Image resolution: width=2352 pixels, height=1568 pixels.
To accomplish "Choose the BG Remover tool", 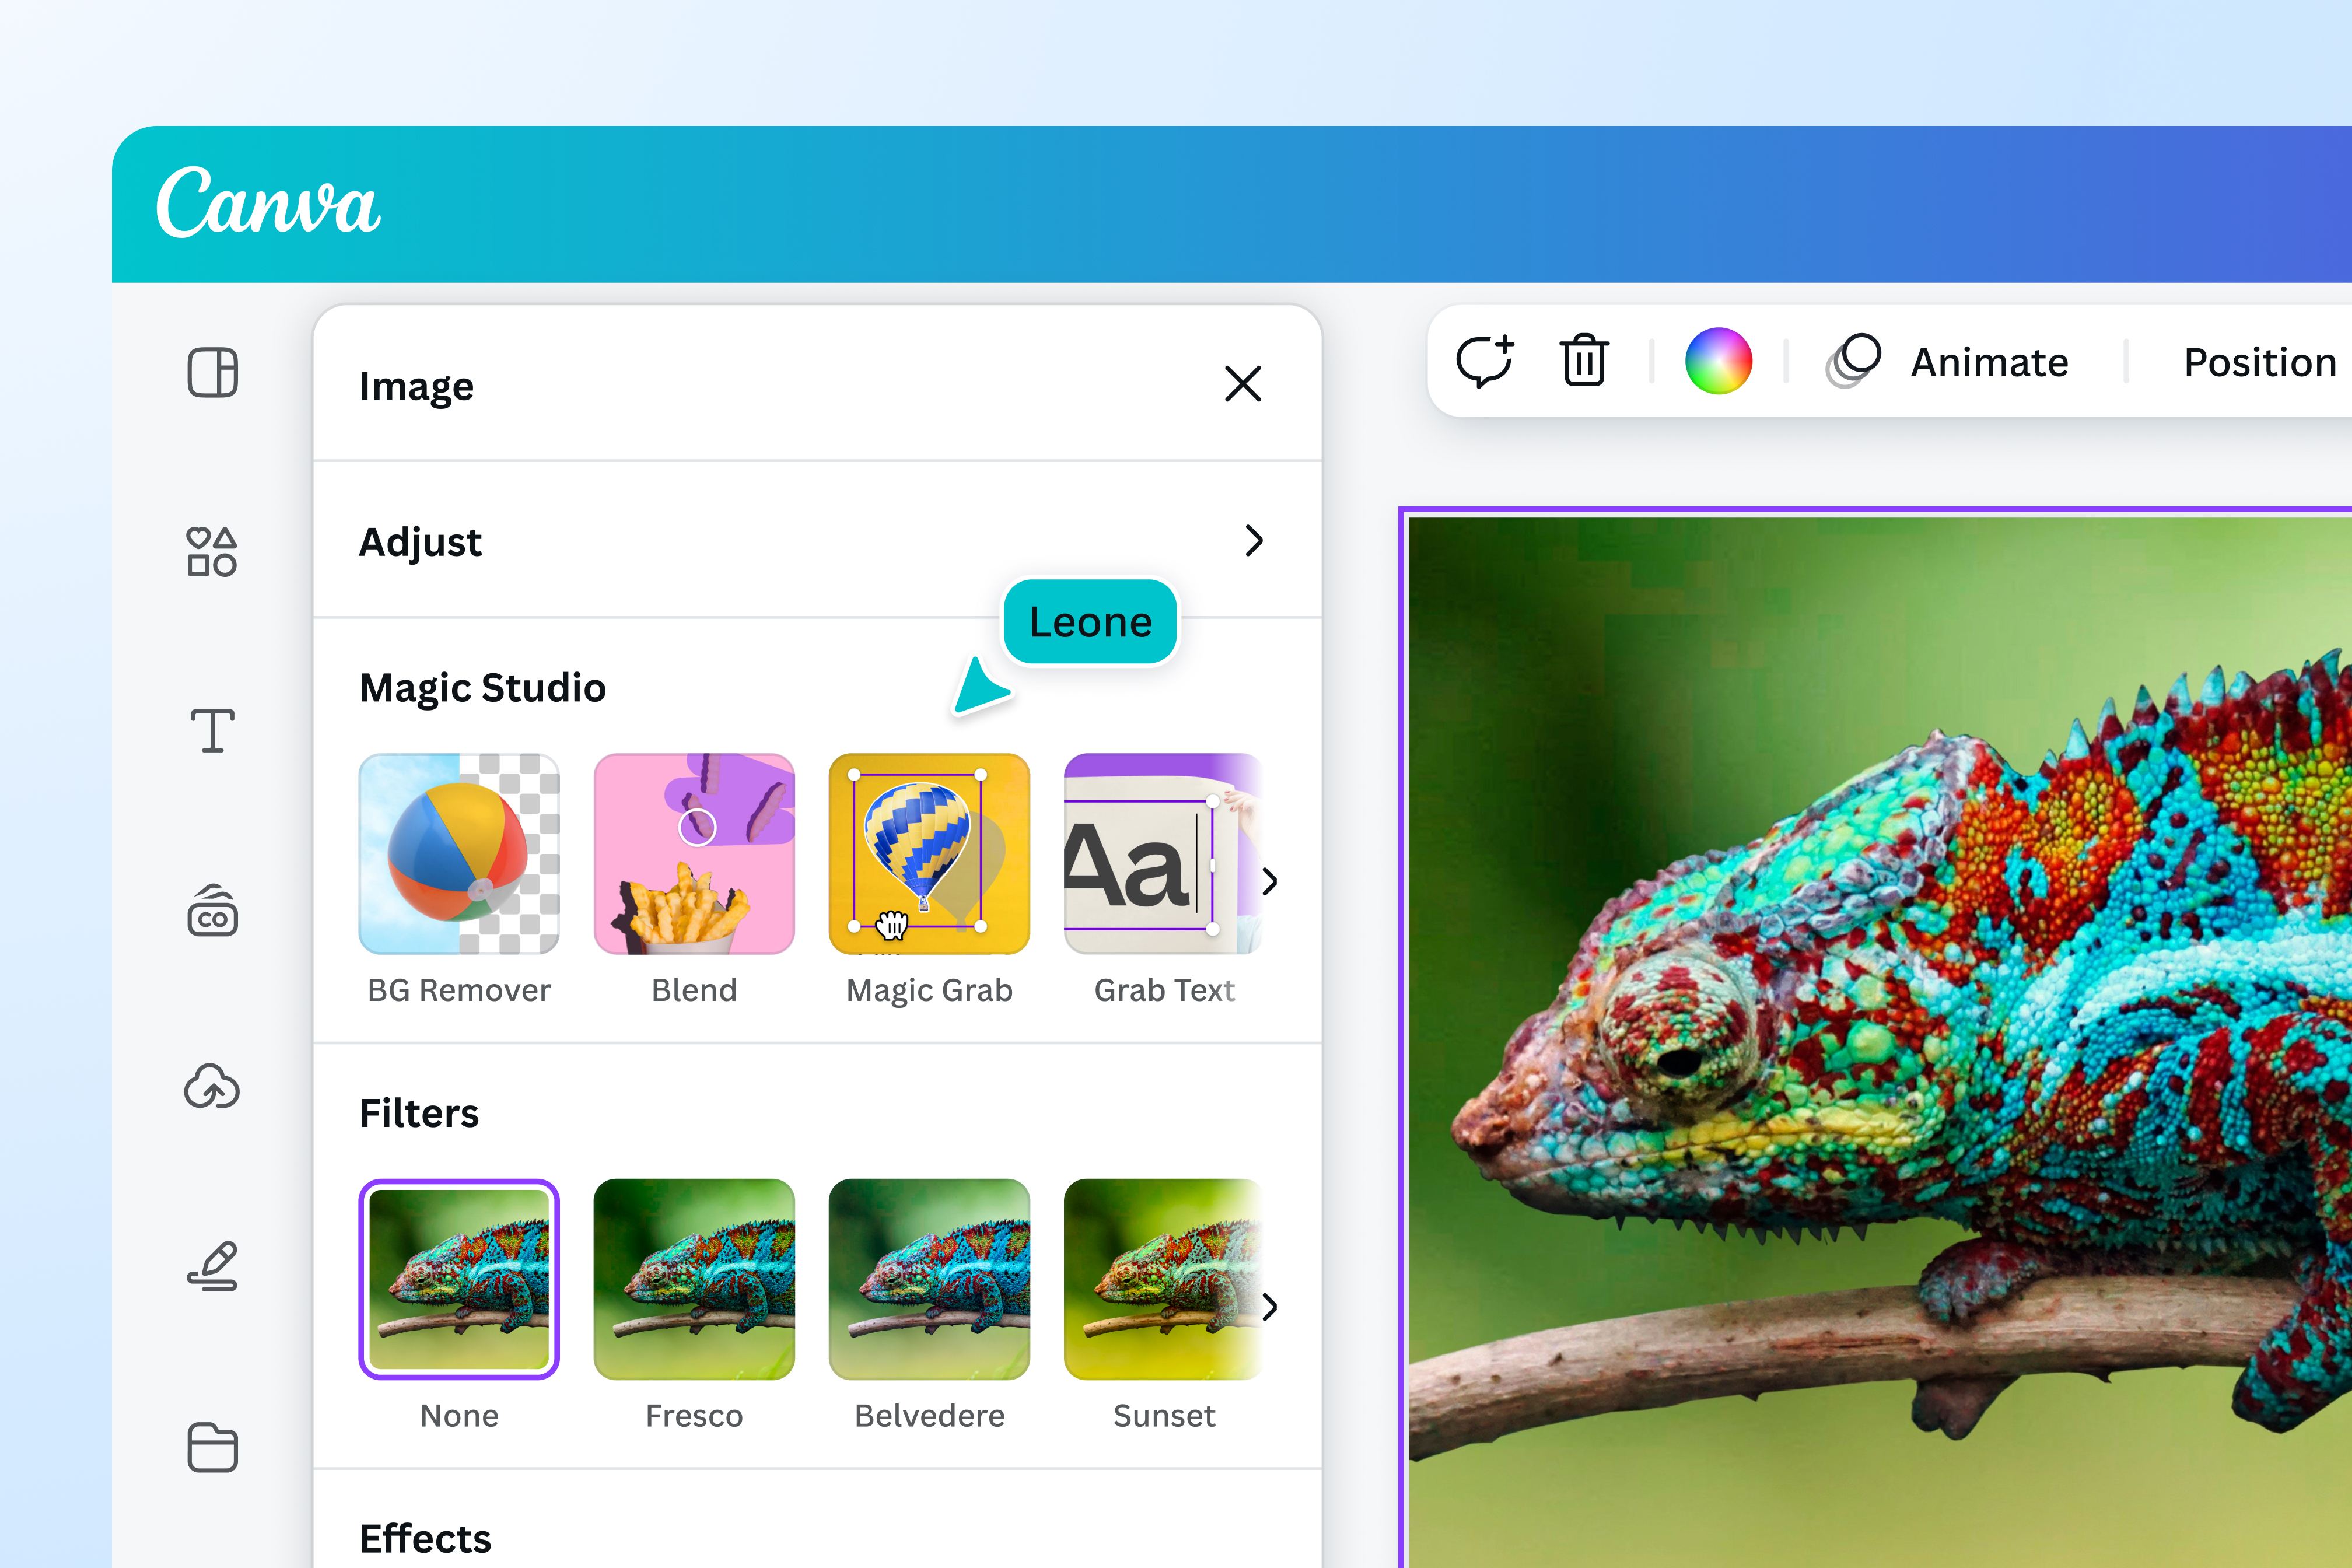I will coord(459,854).
